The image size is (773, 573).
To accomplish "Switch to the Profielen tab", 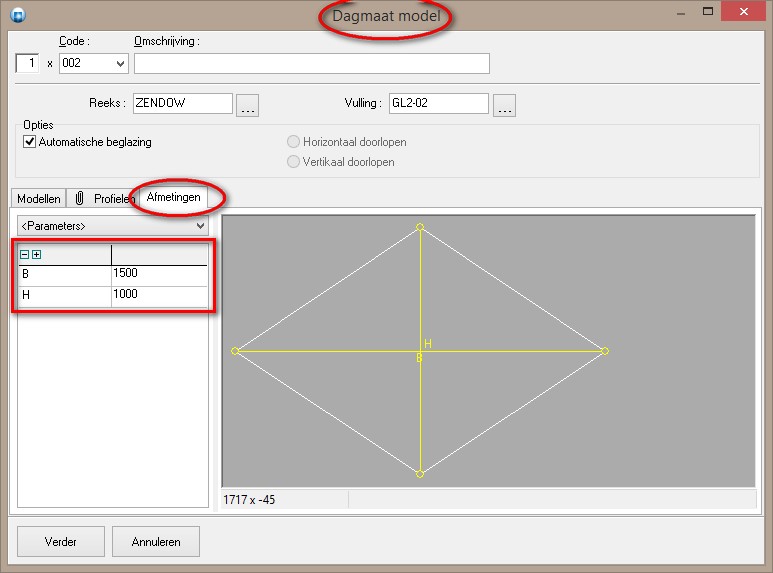I will (x=104, y=199).
